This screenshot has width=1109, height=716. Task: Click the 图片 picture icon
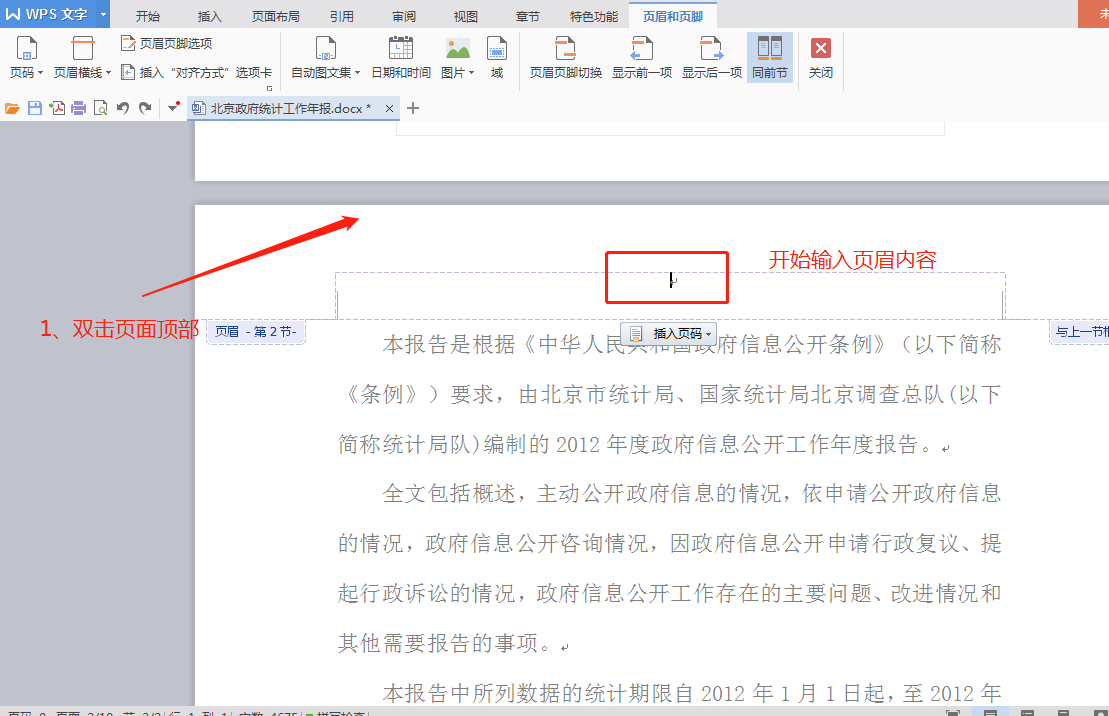tap(458, 49)
